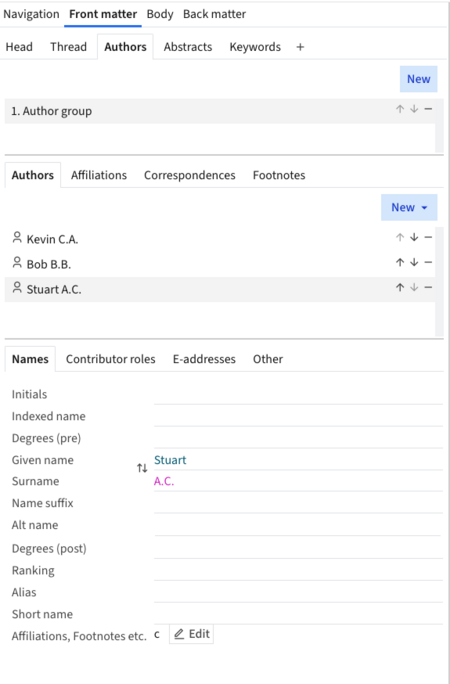
Task: Remove Stuart A.C. from authors
Action: [428, 287]
